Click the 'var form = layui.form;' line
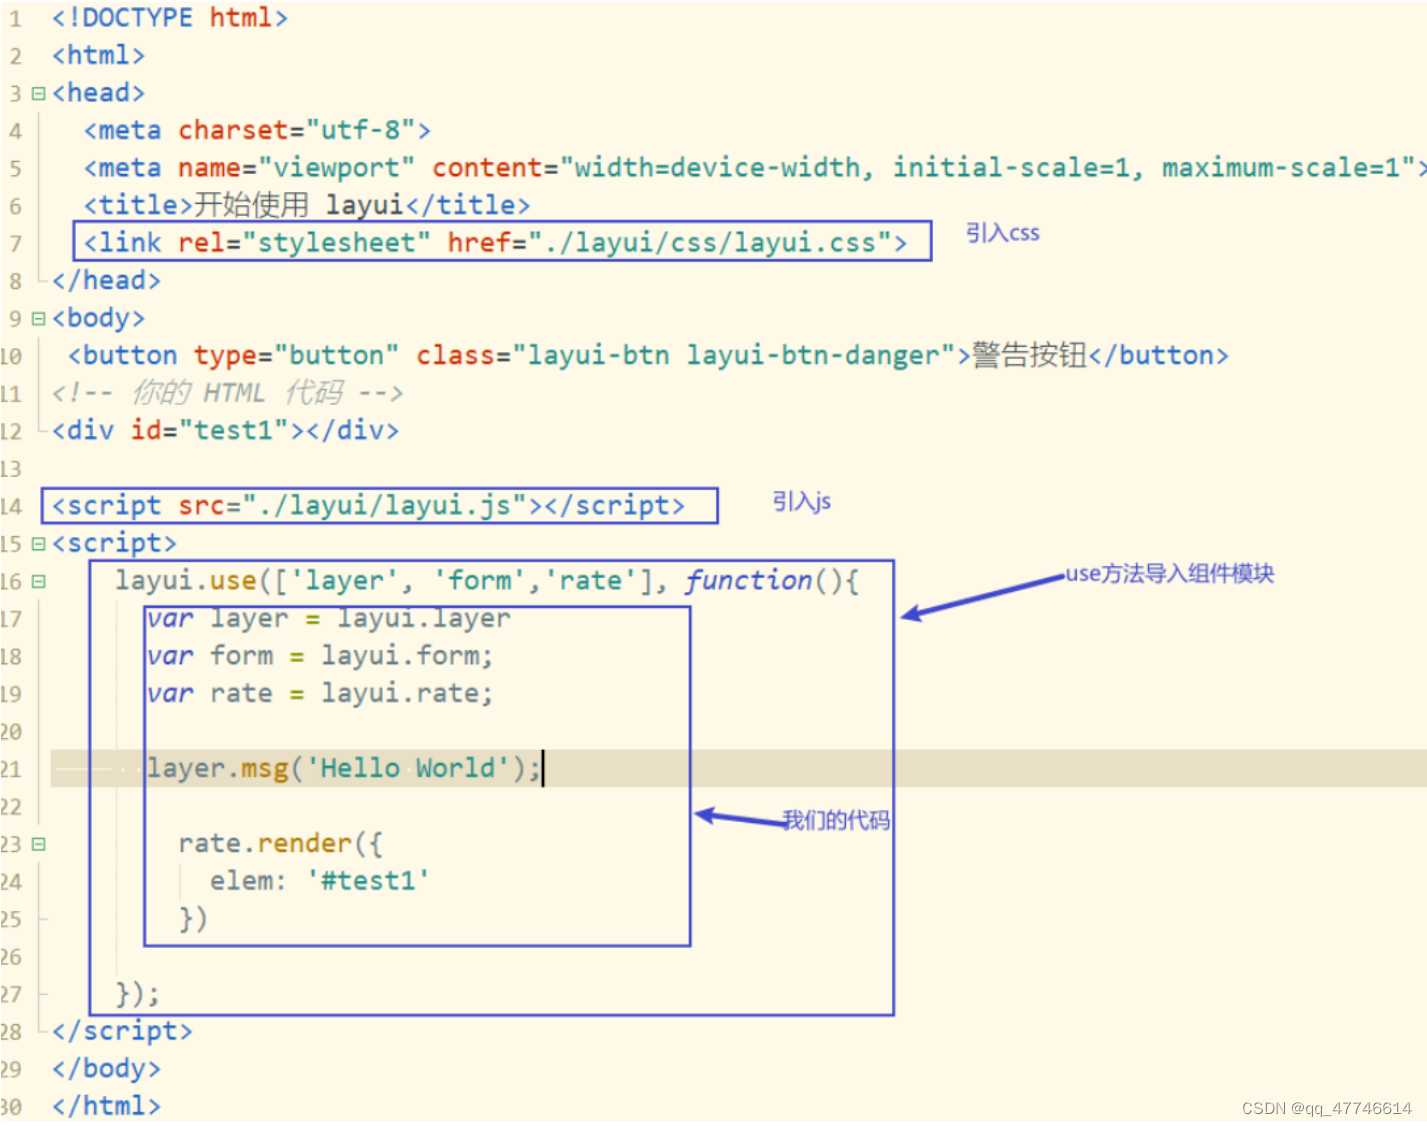The width and height of the screenshot is (1427, 1126). point(320,656)
